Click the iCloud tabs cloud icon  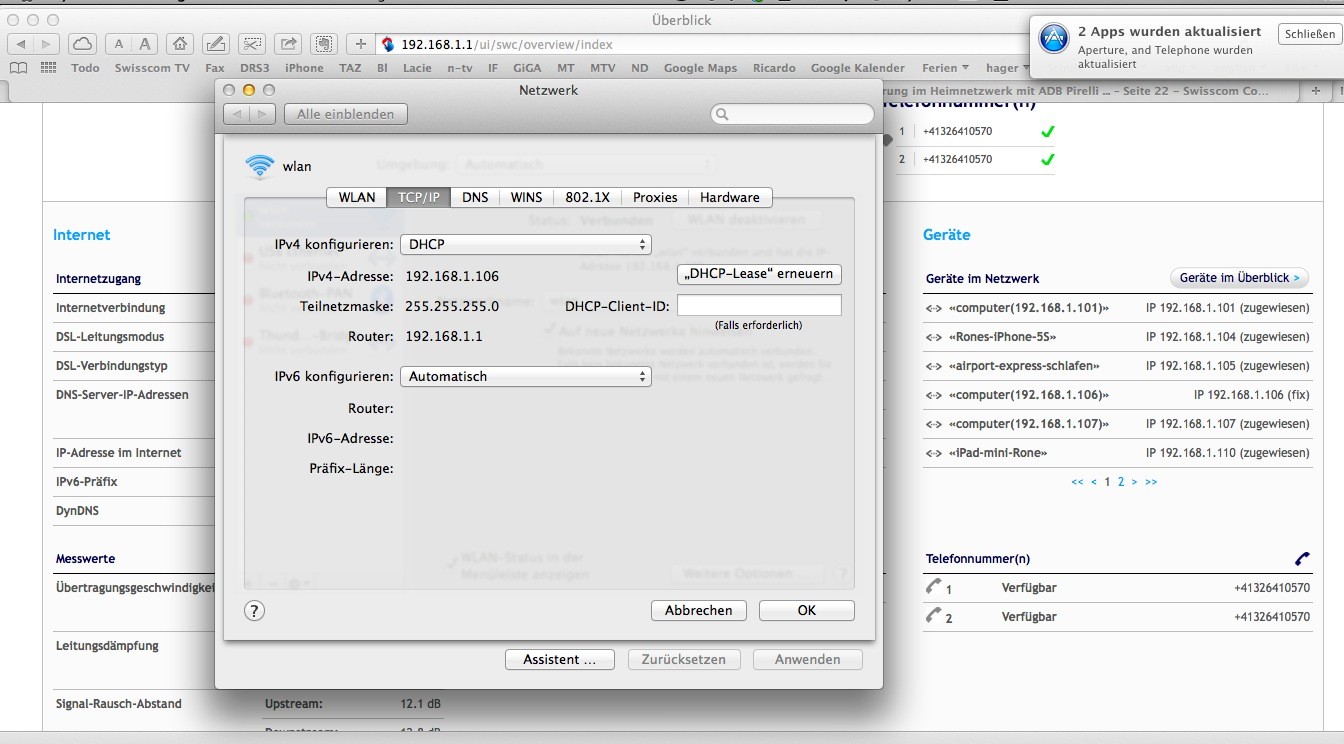(x=82, y=44)
